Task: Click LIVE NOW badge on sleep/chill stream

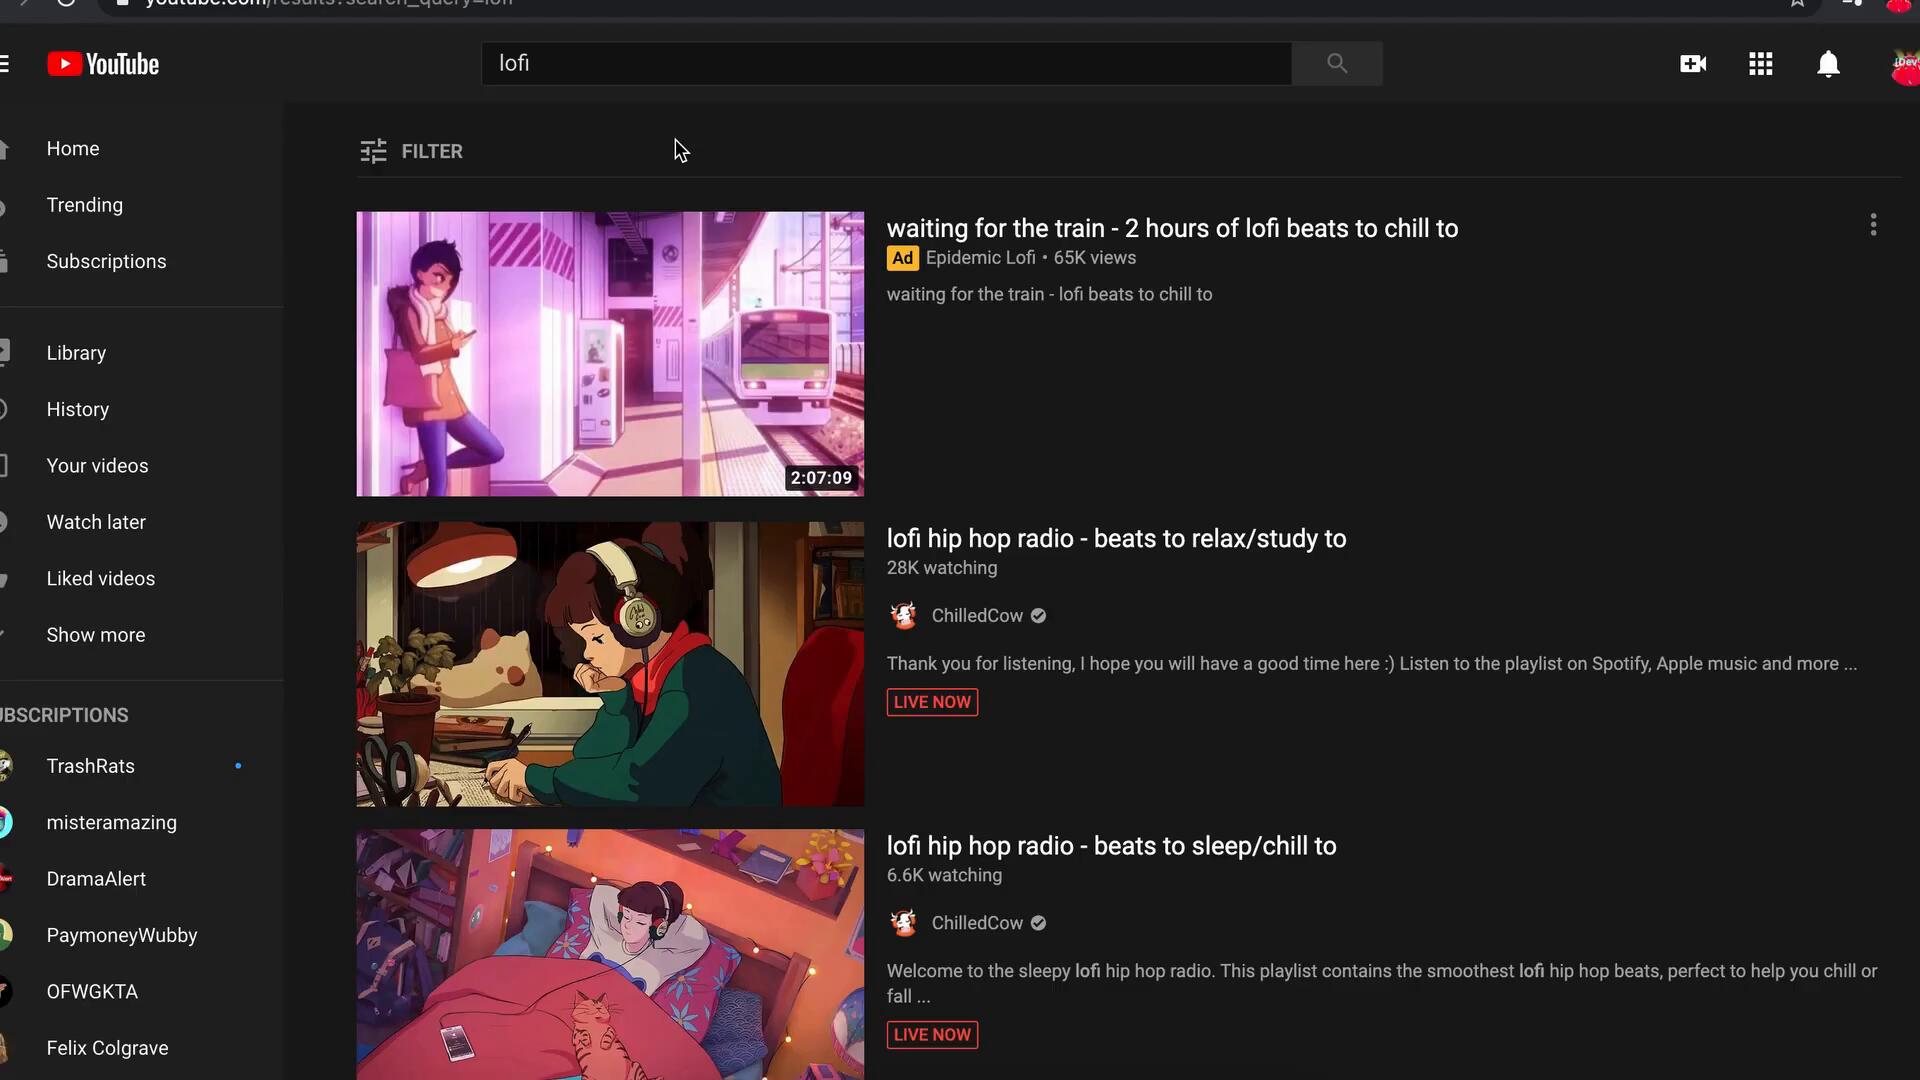Action: pos(932,1034)
